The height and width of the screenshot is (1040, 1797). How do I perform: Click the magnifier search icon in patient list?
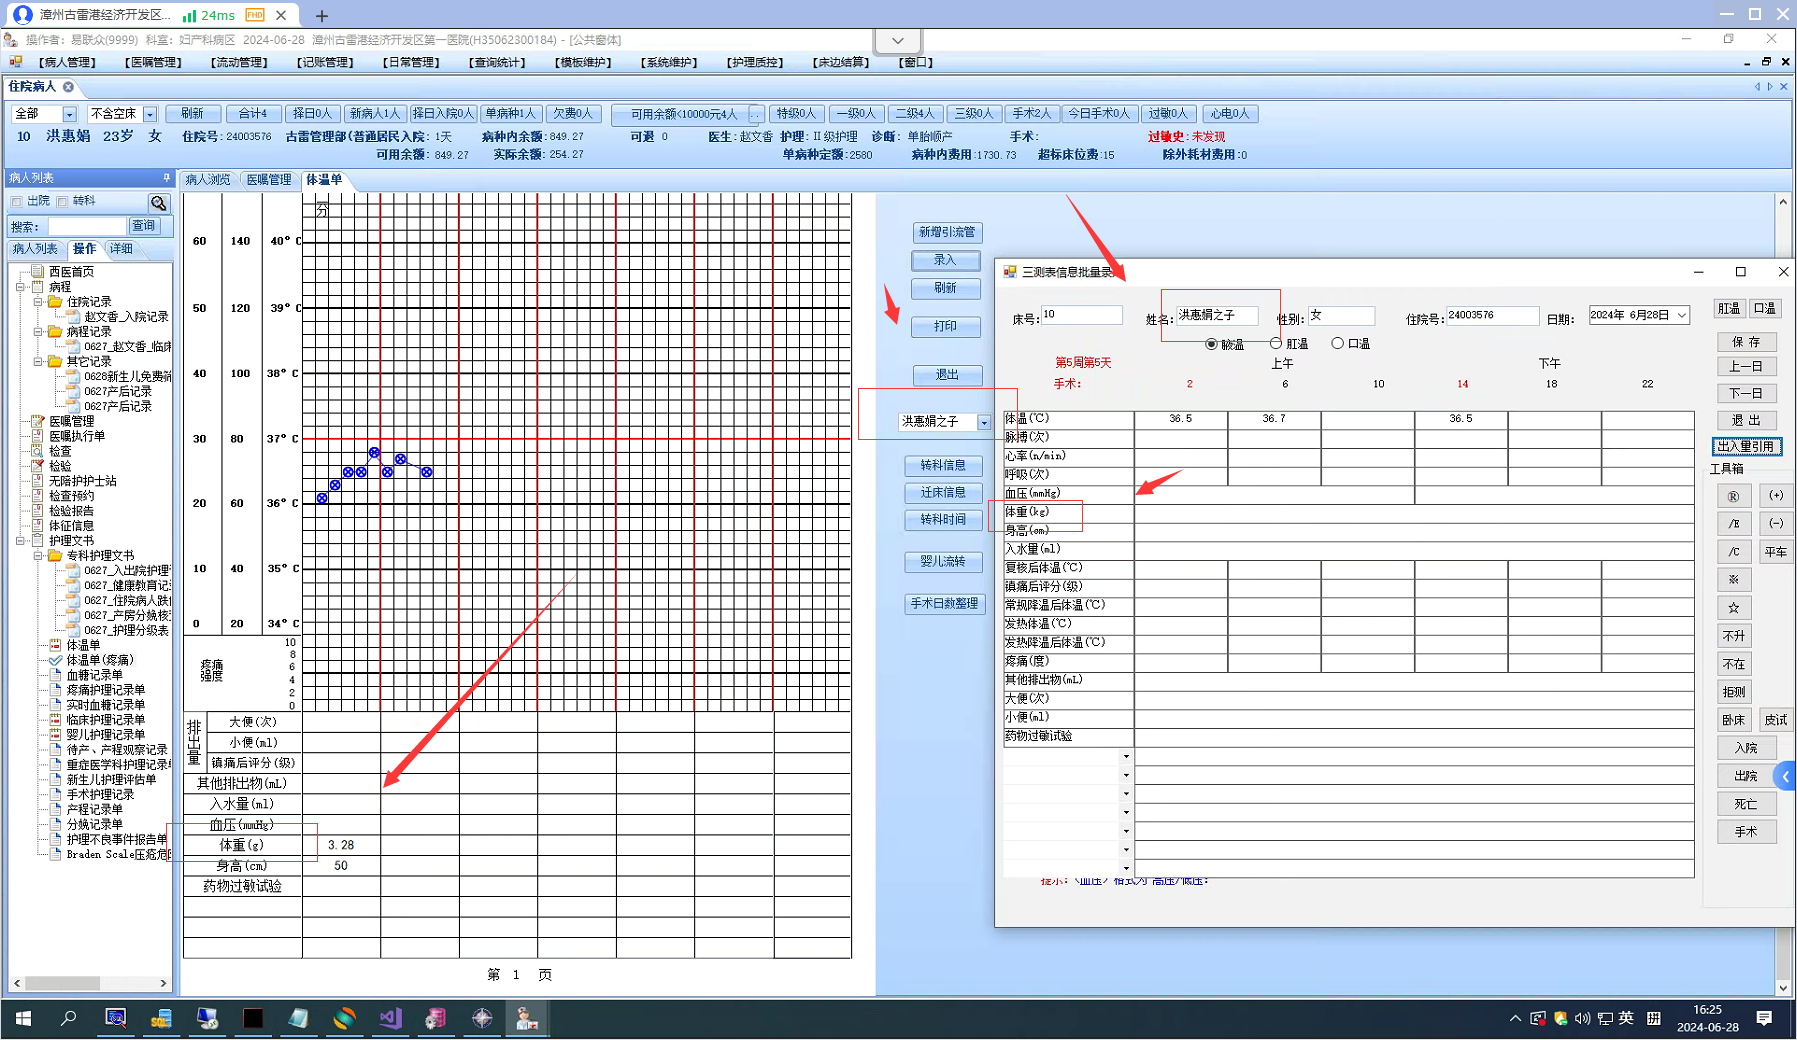158,203
